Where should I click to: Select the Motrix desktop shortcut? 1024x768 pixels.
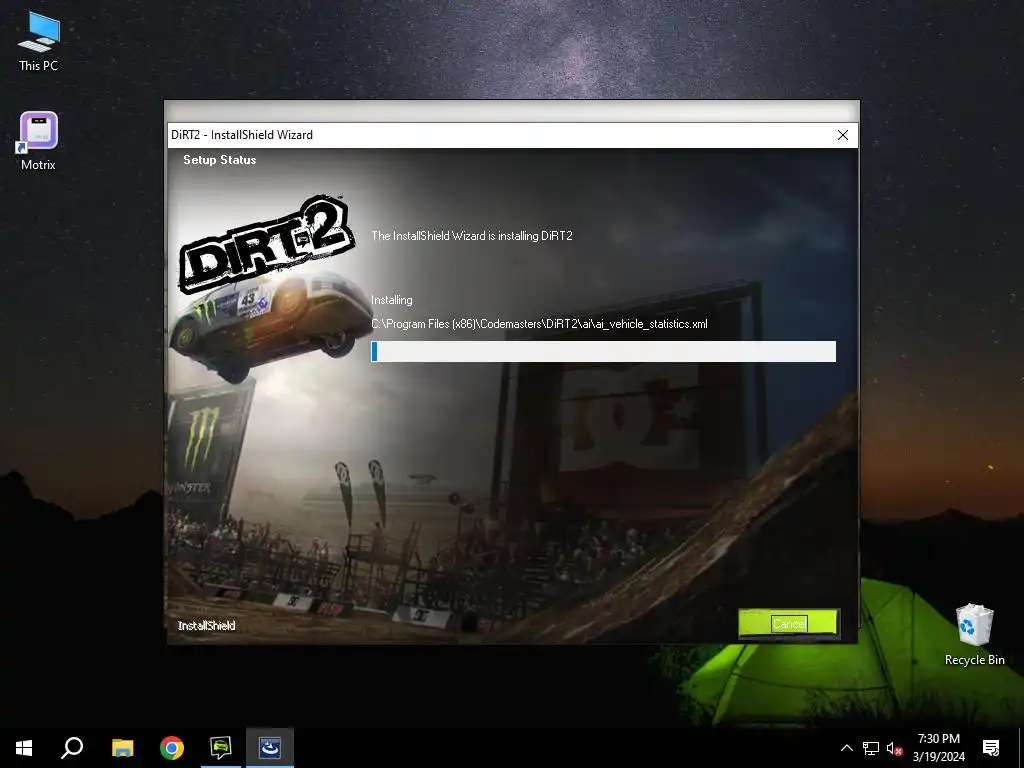pyautogui.click(x=39, y=141)
